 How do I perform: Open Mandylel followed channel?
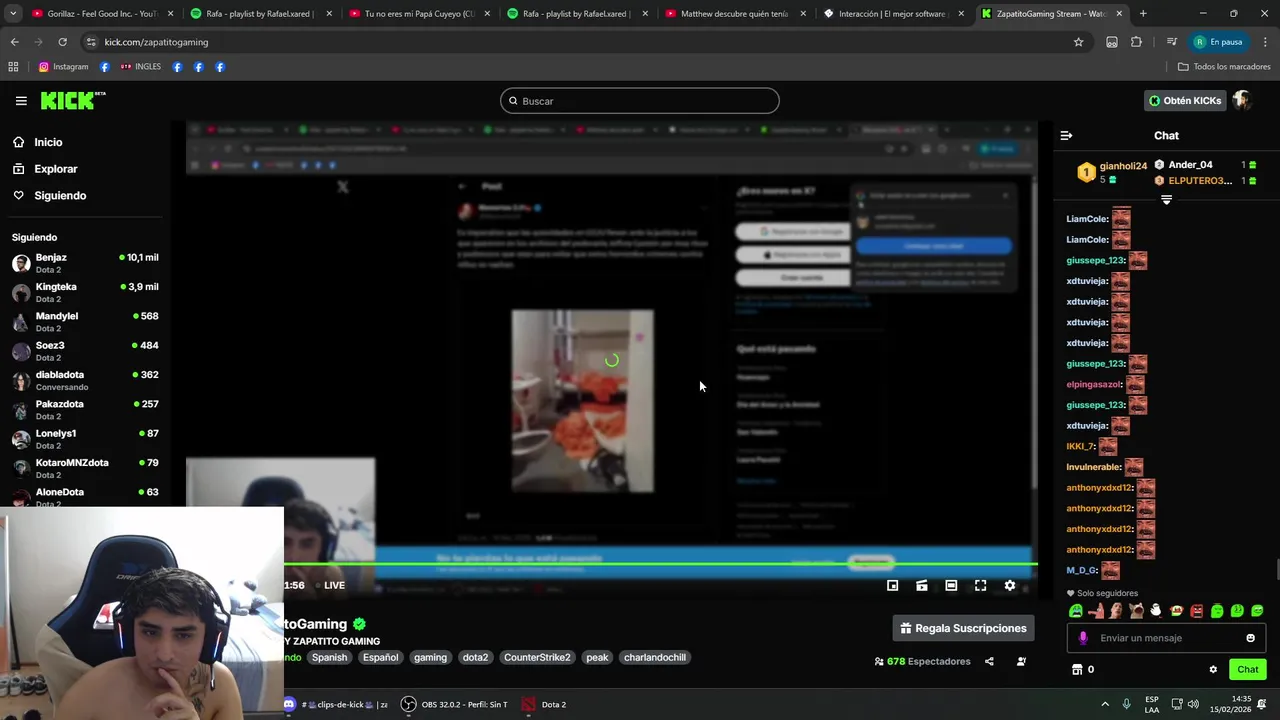pyautogui.click(x=84, y=322)
